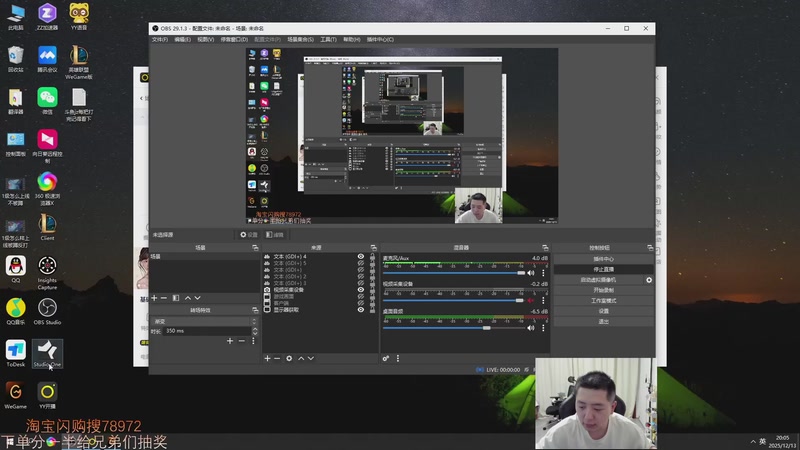Remove selected source with the minus icon
Viewport: 800px width, 450px height.
coord(277,359)
